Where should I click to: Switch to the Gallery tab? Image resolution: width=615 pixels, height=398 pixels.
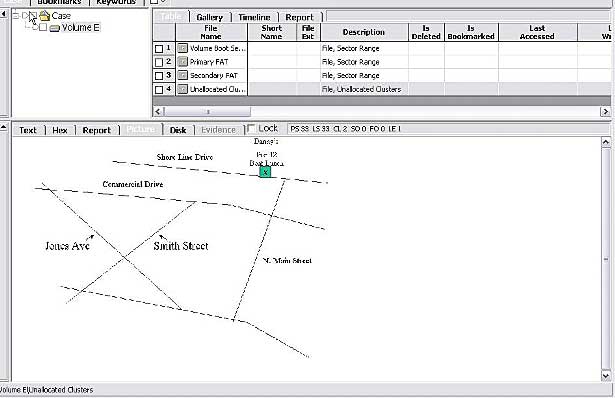209,17
